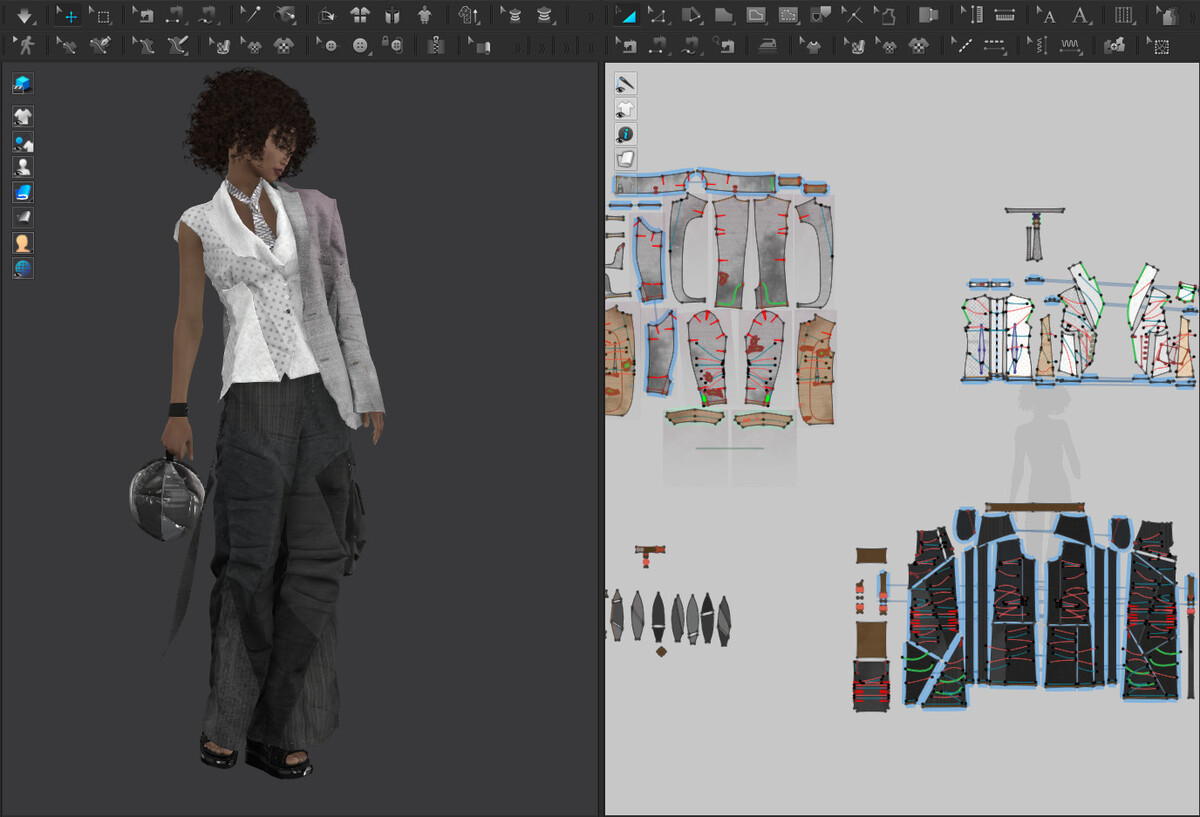Select the pucker wavy line tool
The image size is (1200, 817).
(x=1070, y=45)
